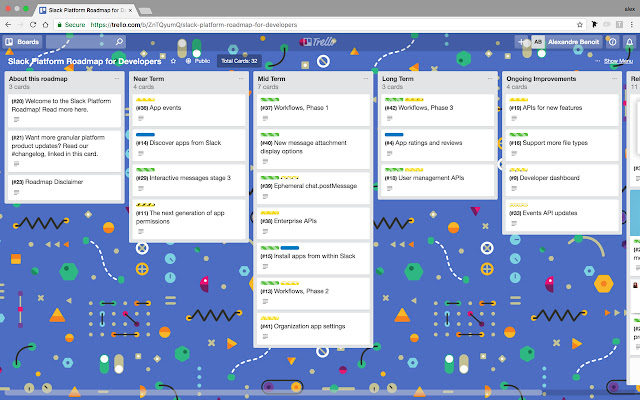This screenshot has height=400, width=640.
Task: Click description icon on Welcome to Slack Platform card
Action: 16,120
